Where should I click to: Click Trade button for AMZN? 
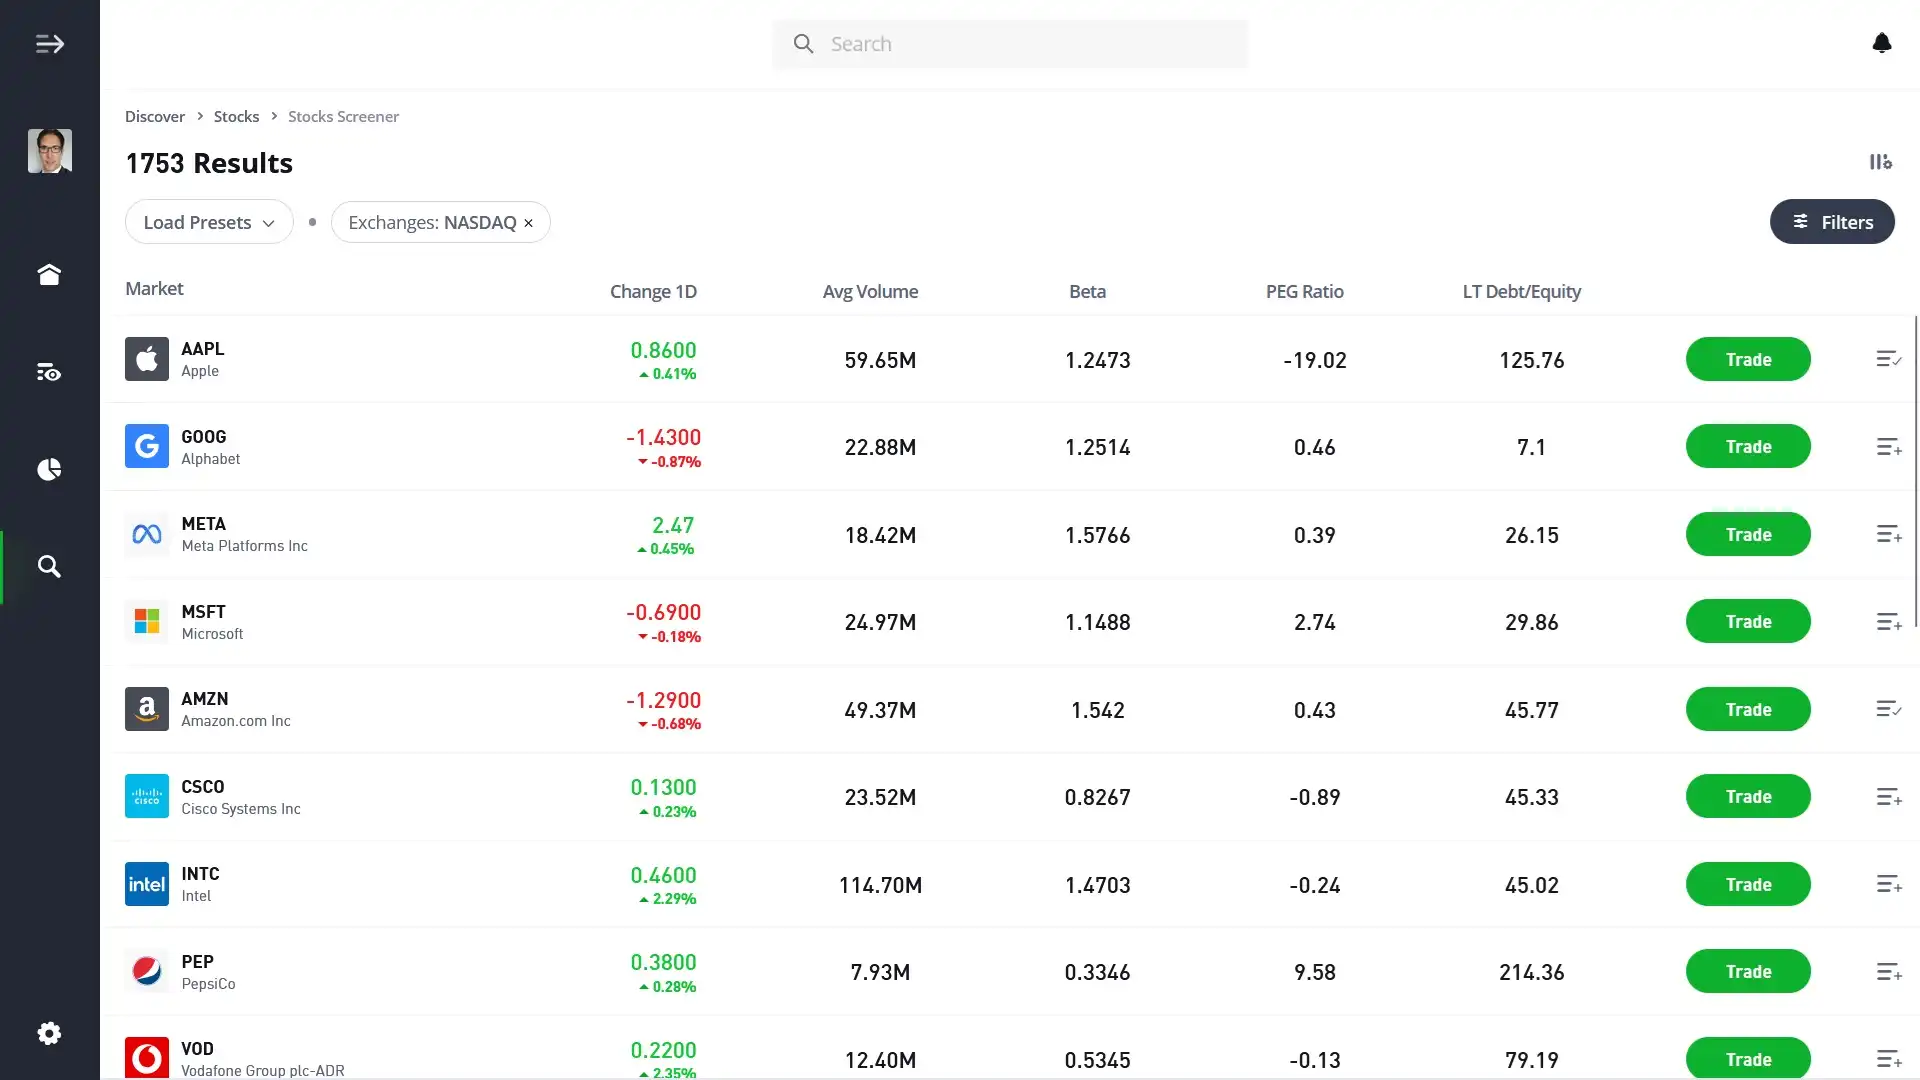coord(1748,710)
